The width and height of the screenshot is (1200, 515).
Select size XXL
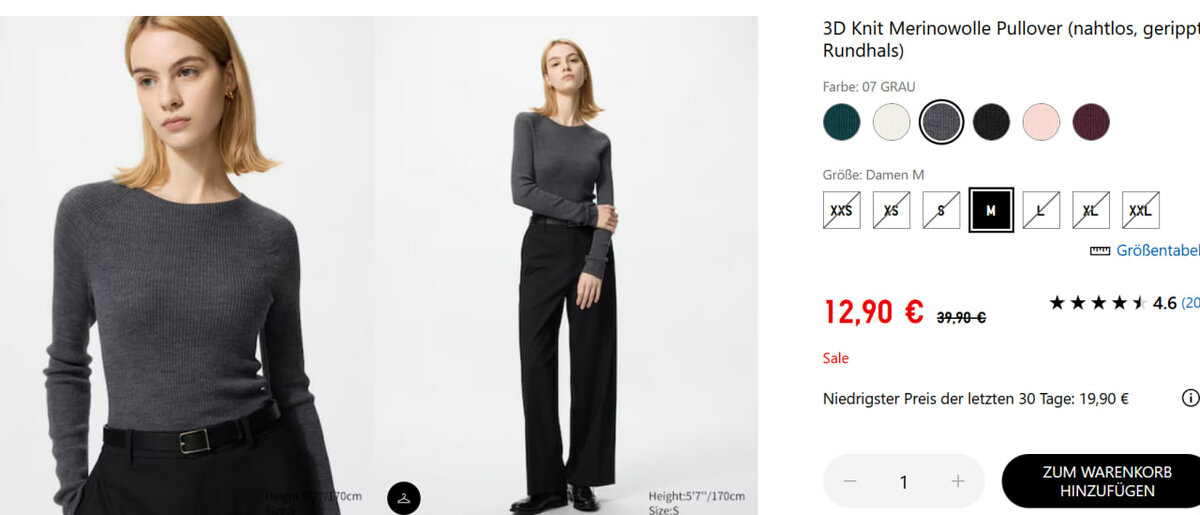coord(1141,210)
